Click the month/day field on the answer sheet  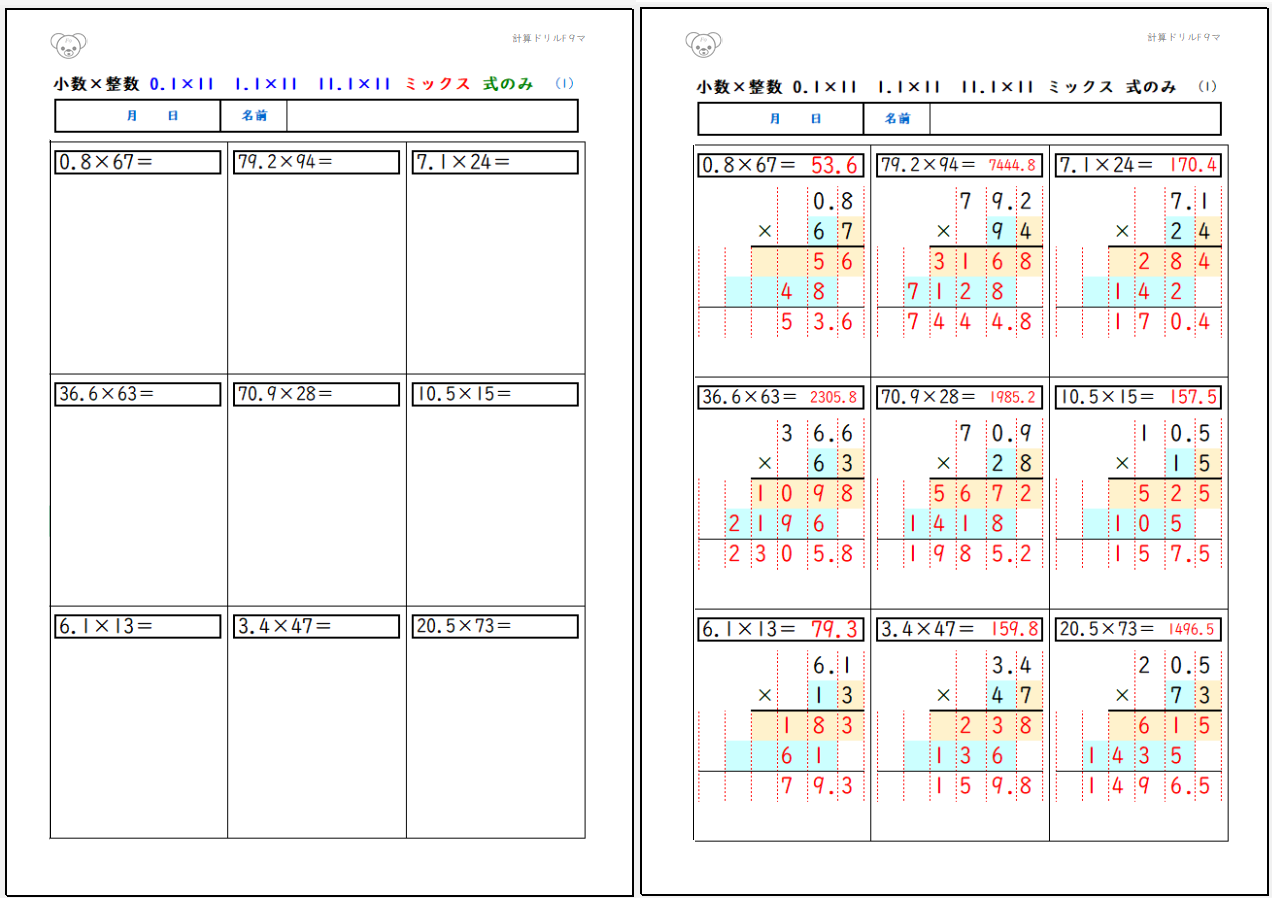click(x=781, y=118)
